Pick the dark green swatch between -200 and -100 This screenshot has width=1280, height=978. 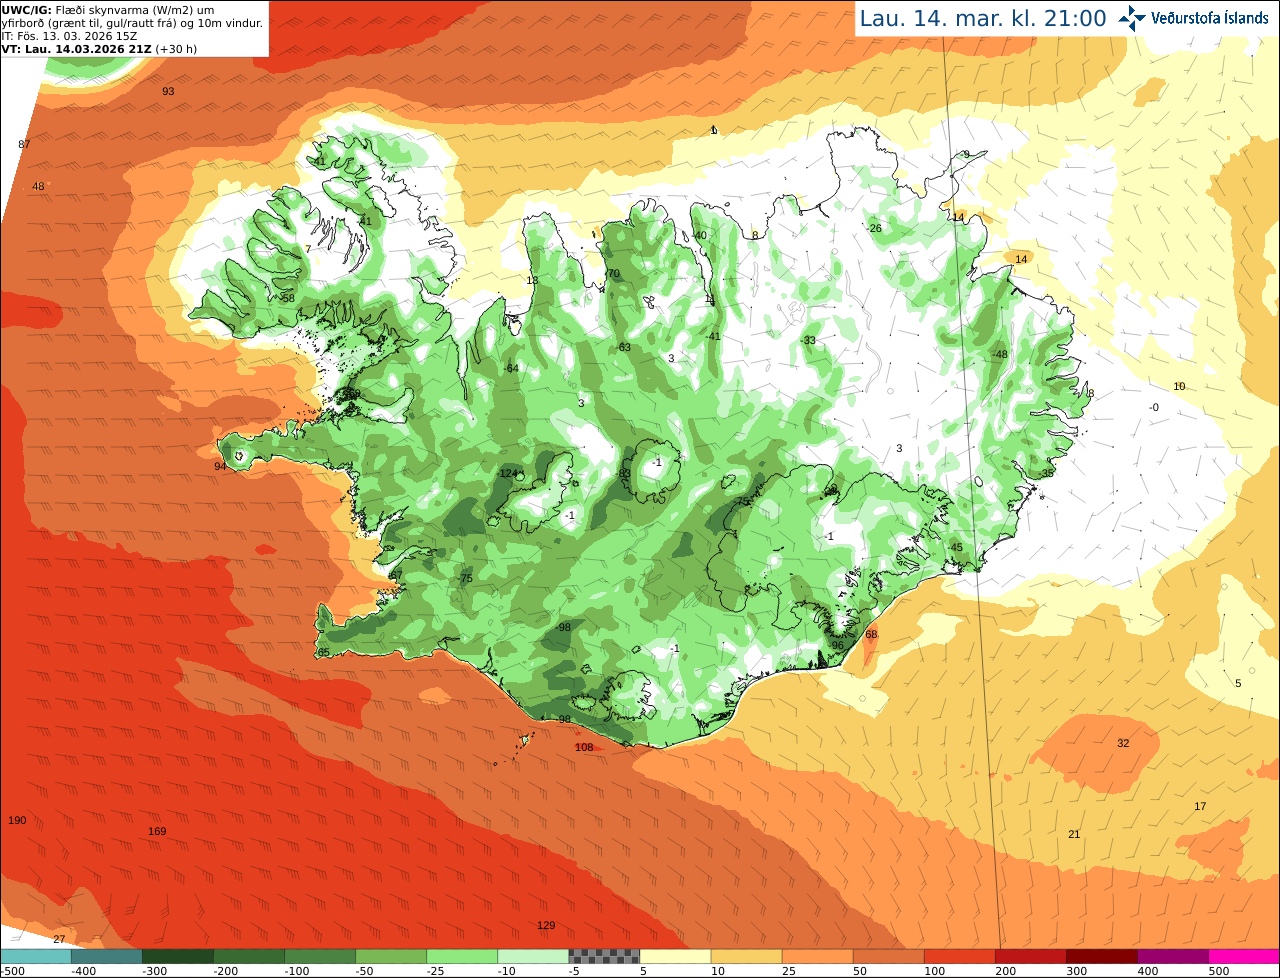pyautogui.click(x=248, y=956)
